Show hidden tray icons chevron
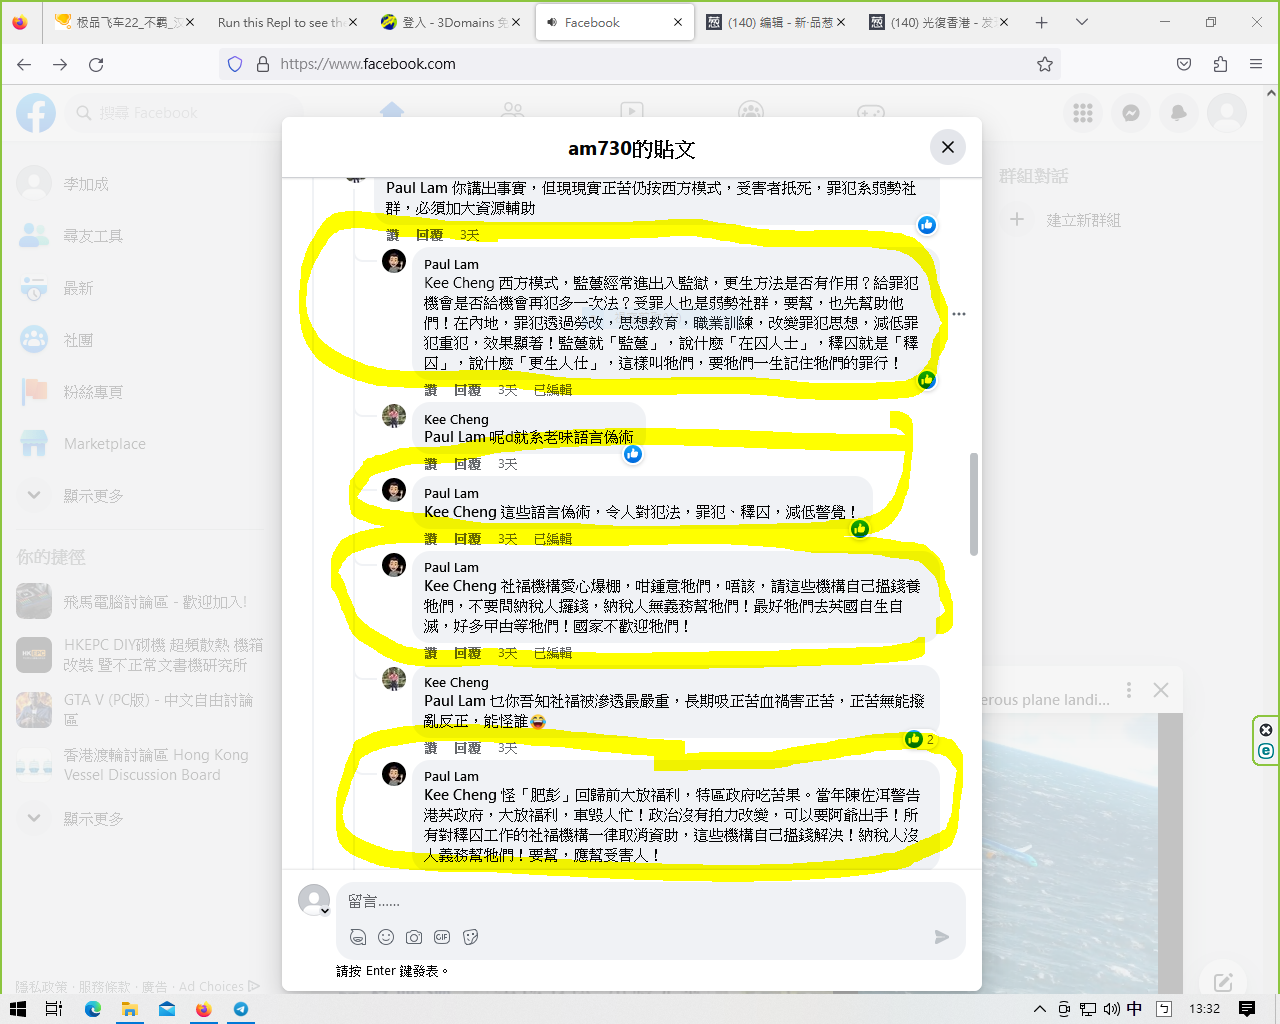The height and width of the screenshot is (1024, 1280). point(1039,1009)
